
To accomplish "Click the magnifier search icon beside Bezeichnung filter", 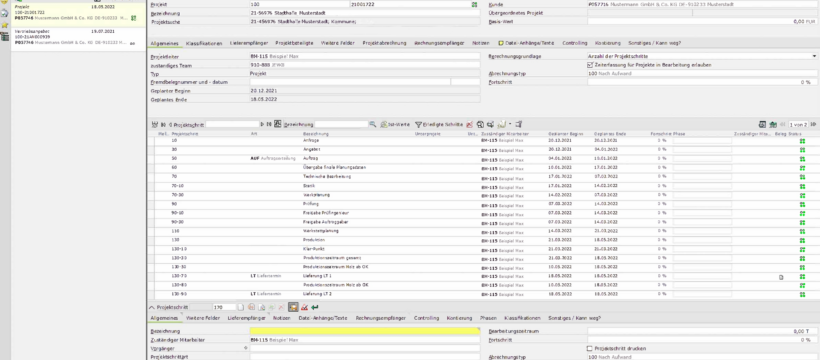I will (x=372, y=125).
